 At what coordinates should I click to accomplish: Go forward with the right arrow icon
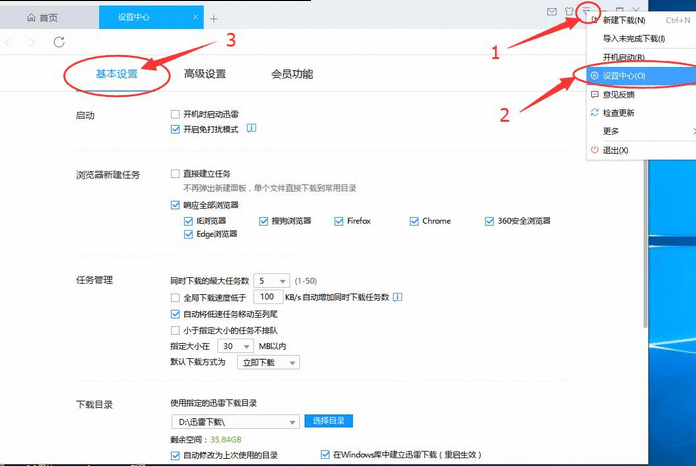click(32, 42)
